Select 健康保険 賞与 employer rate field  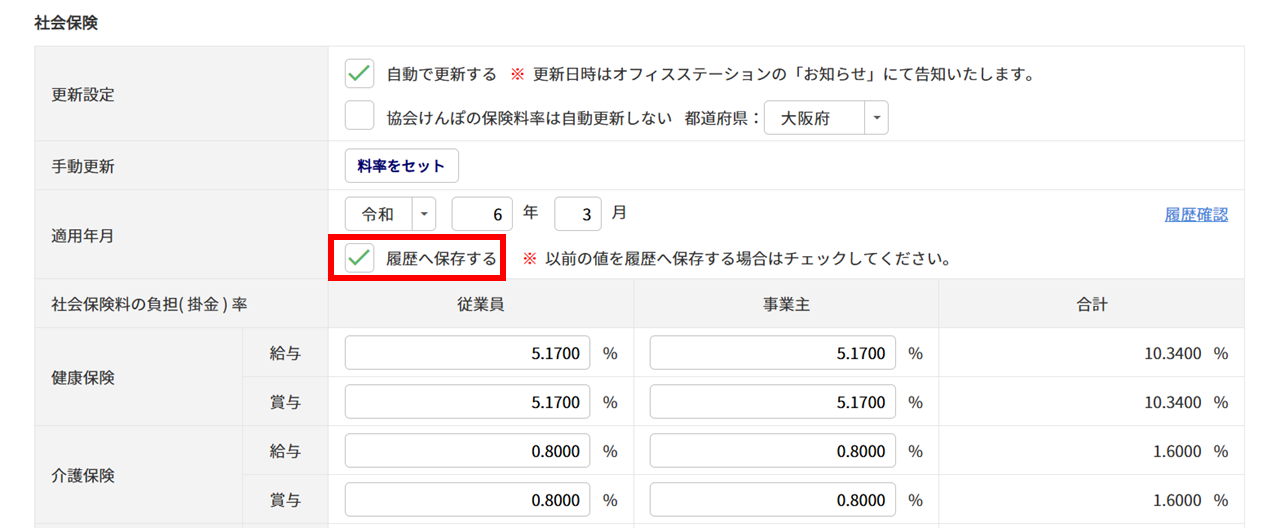point(772,402)
